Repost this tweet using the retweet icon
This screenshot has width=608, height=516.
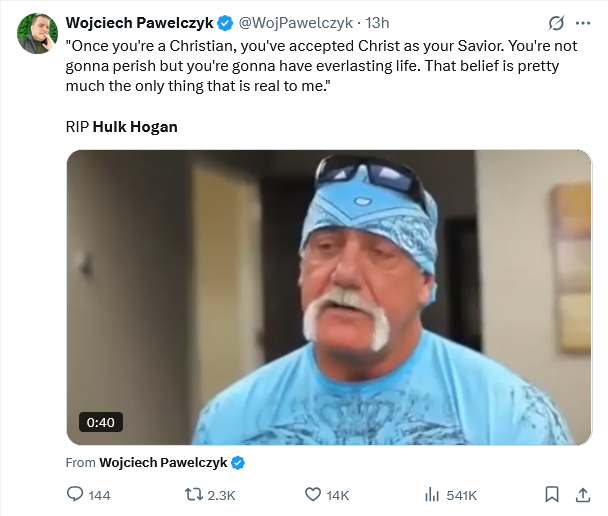pyautogui.click(x=196, y=494)
